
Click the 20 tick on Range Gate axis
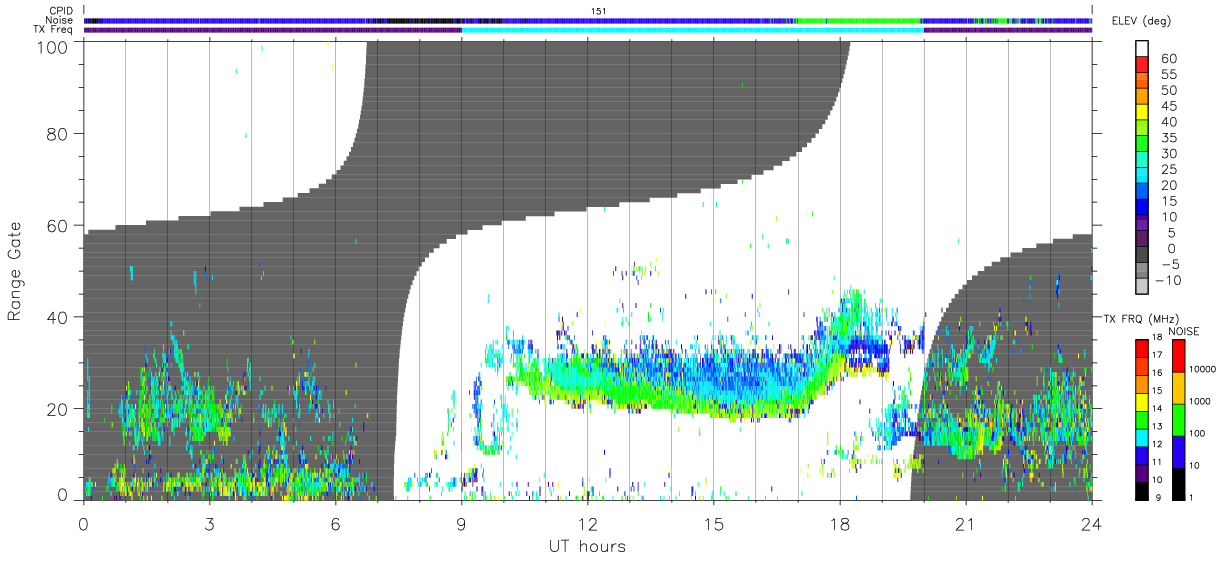(x=57, y=409)
